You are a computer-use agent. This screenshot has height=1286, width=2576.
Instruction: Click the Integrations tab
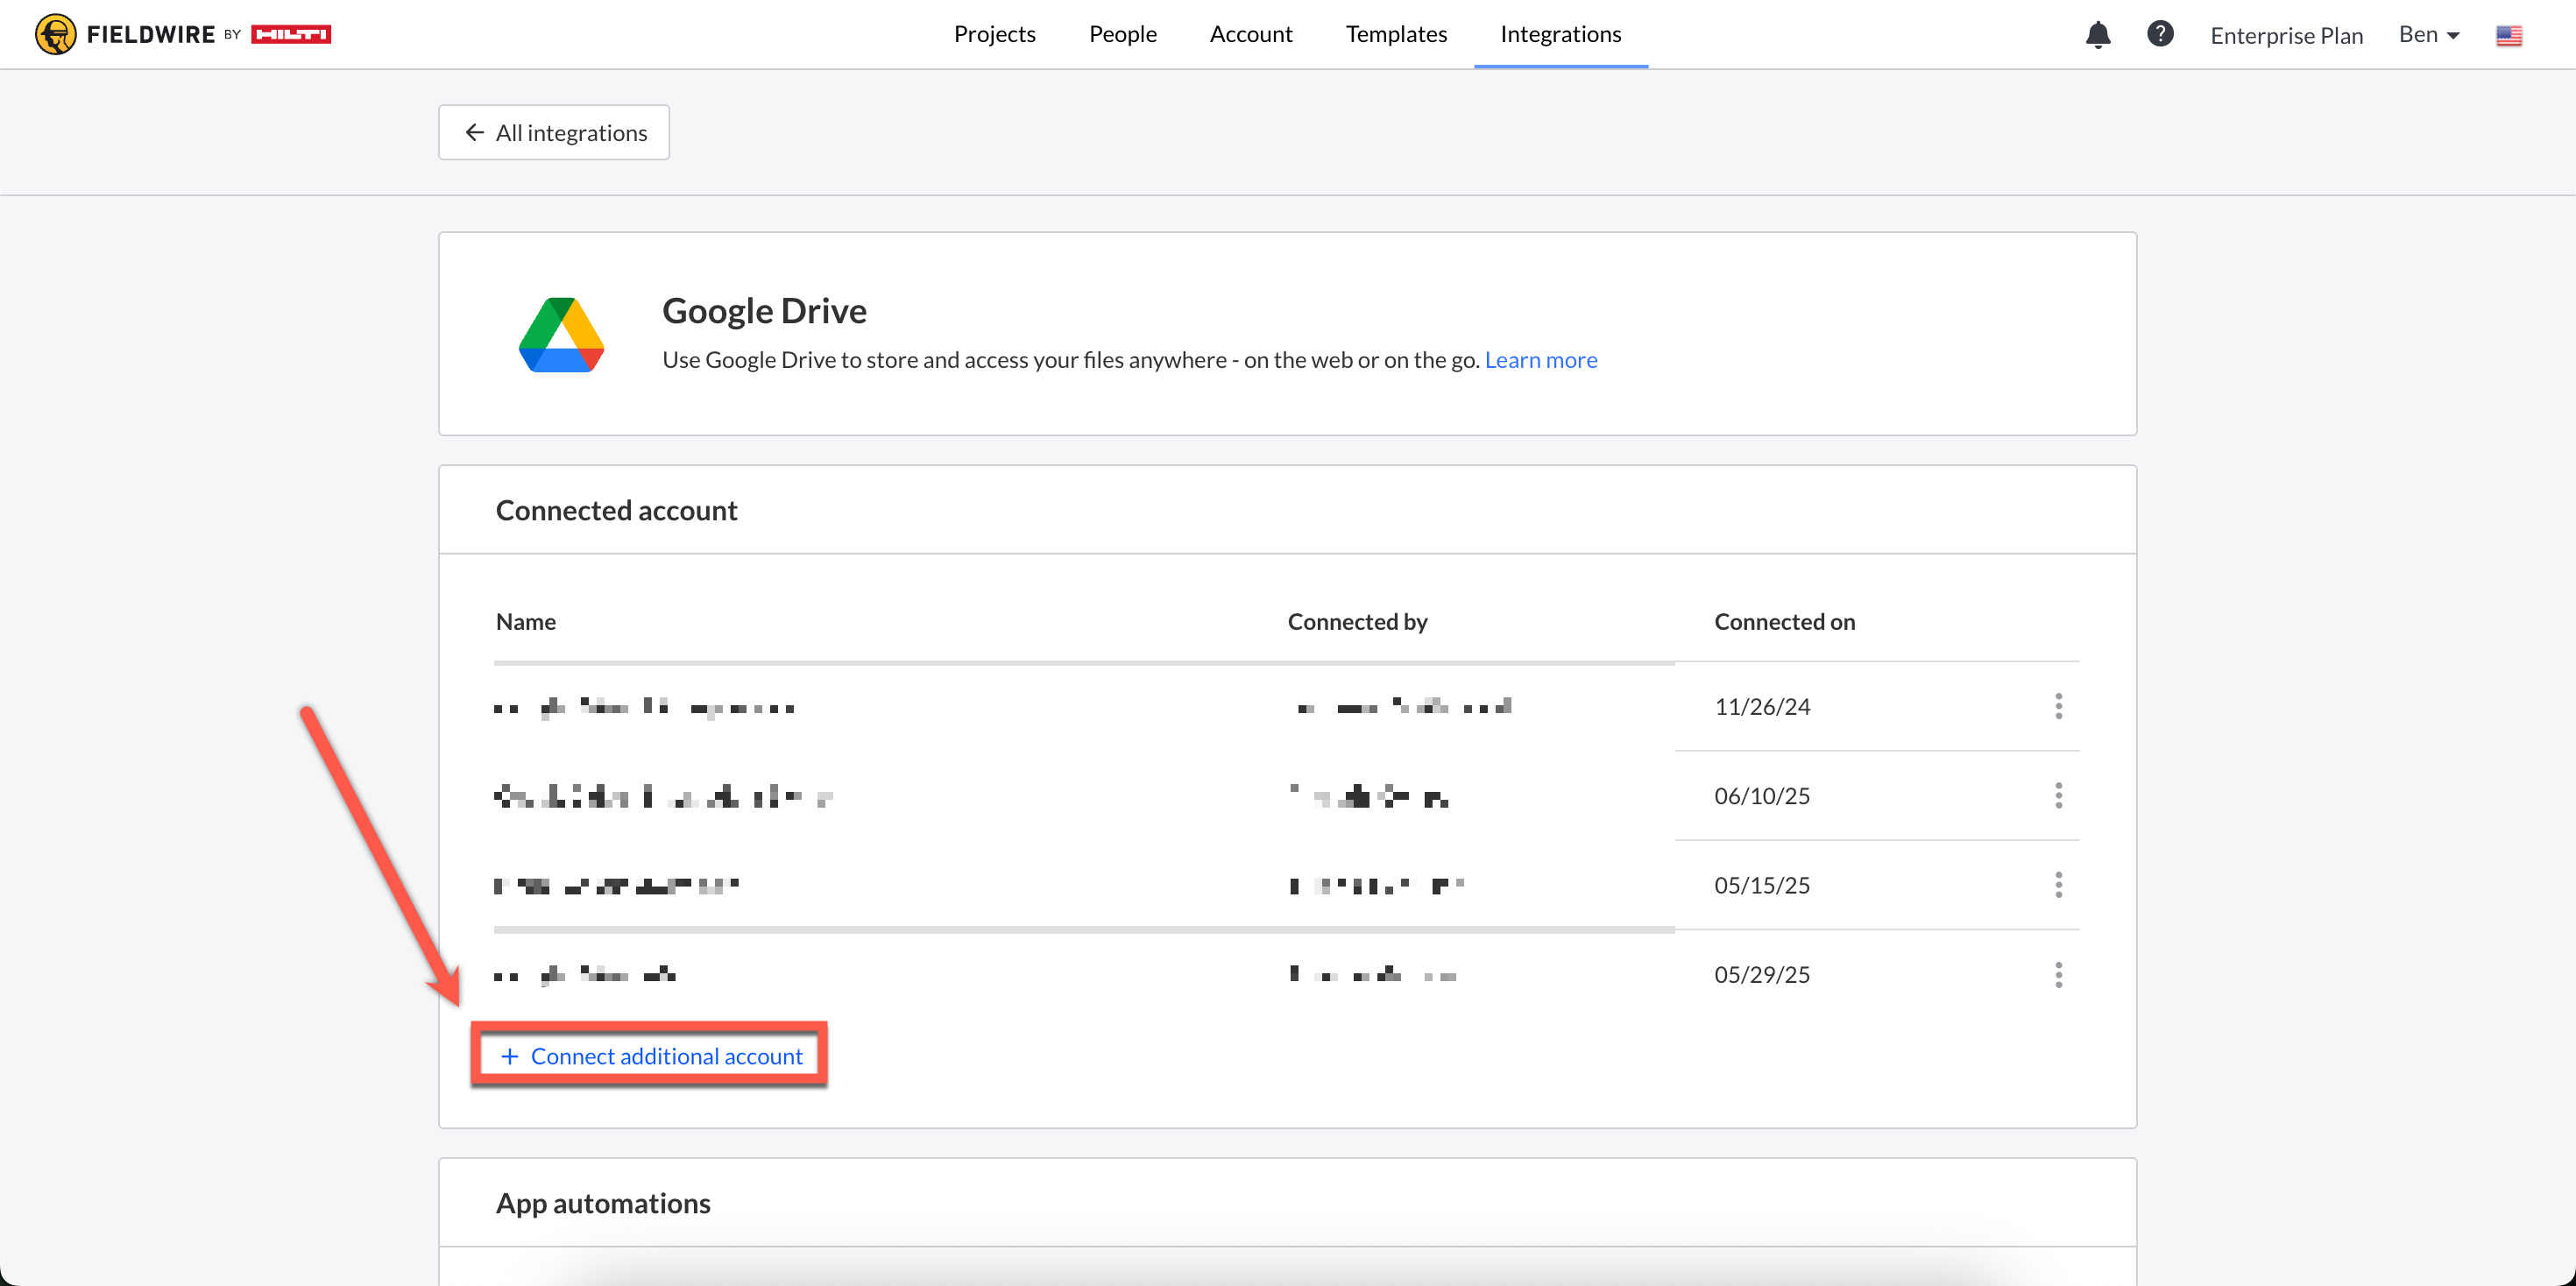pyautogui.click(x=1560, y=34)
